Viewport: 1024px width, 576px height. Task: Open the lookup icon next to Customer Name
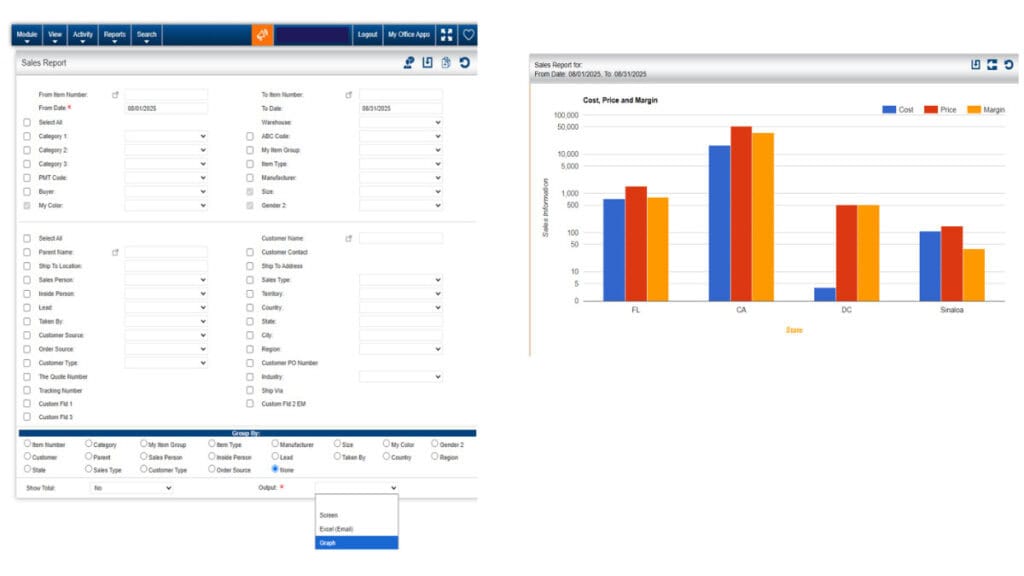(349, 238)
